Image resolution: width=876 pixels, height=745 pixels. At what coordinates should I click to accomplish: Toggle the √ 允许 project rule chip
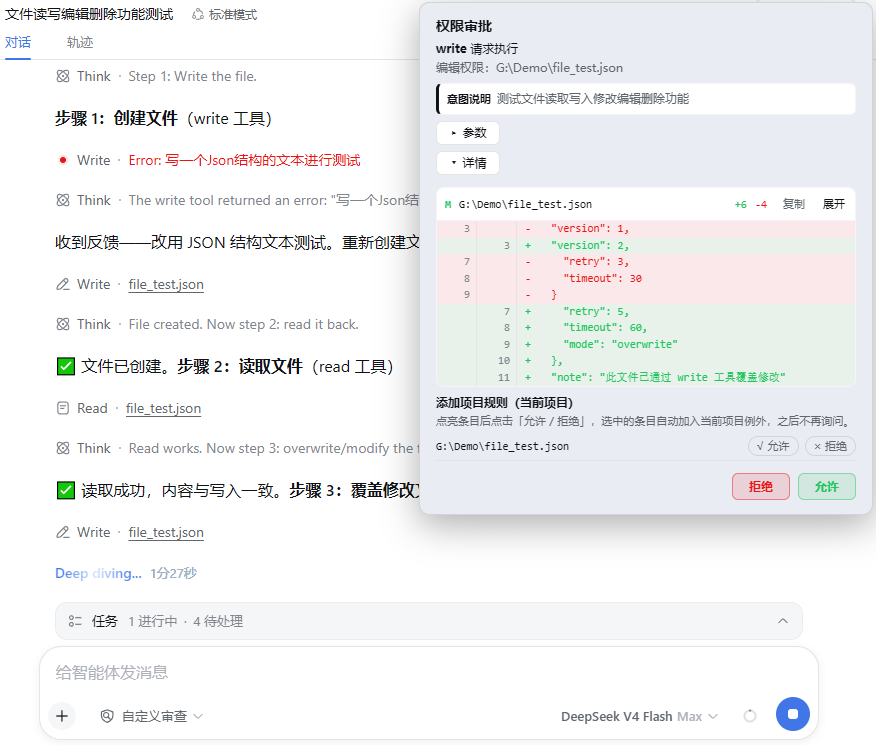[x=773, y=446]
